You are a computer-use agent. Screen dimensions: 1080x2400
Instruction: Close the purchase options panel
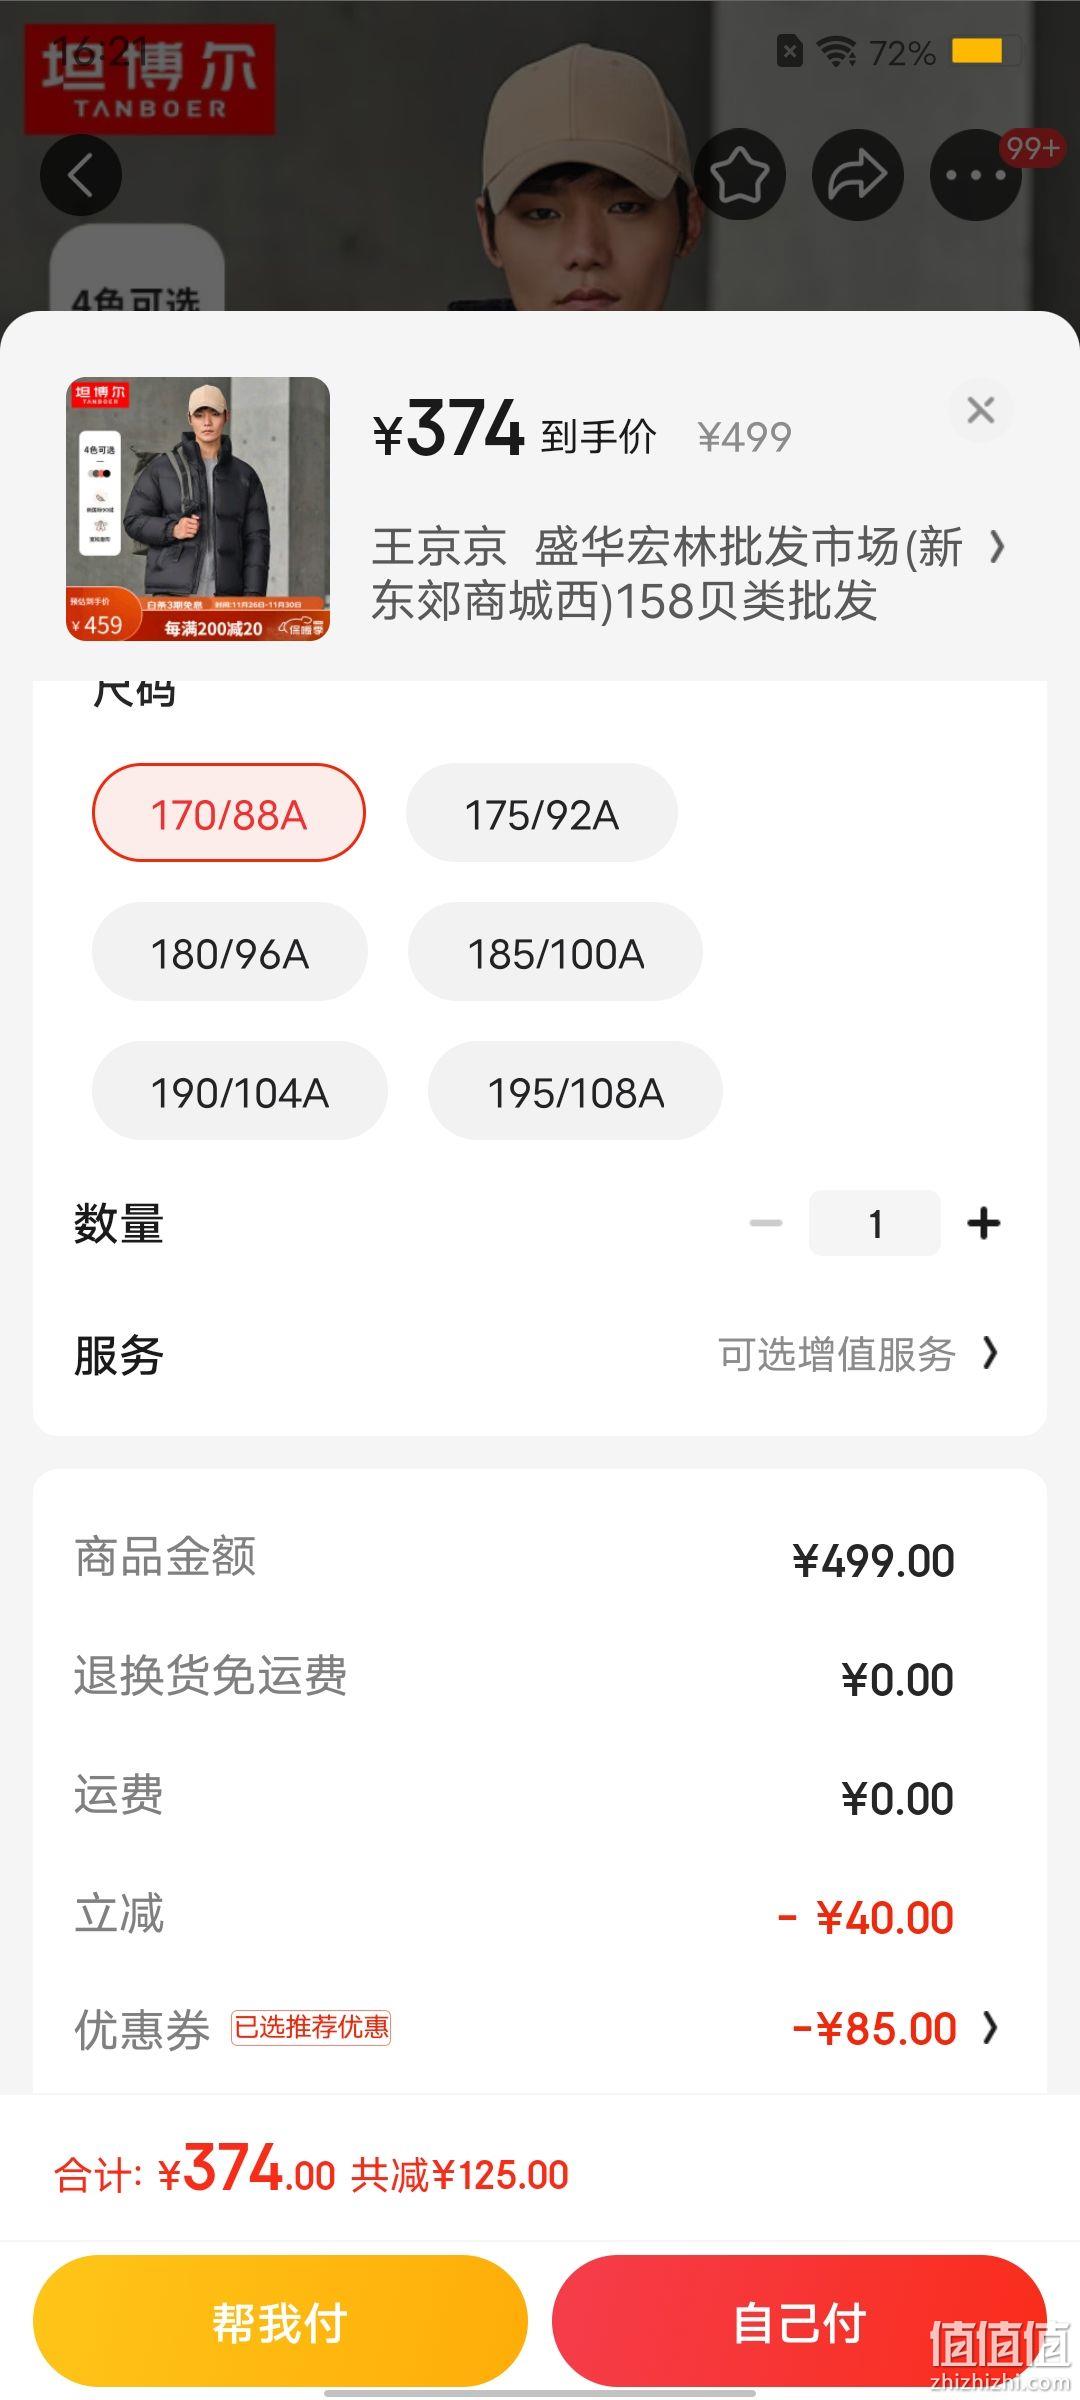pos(981,410)
